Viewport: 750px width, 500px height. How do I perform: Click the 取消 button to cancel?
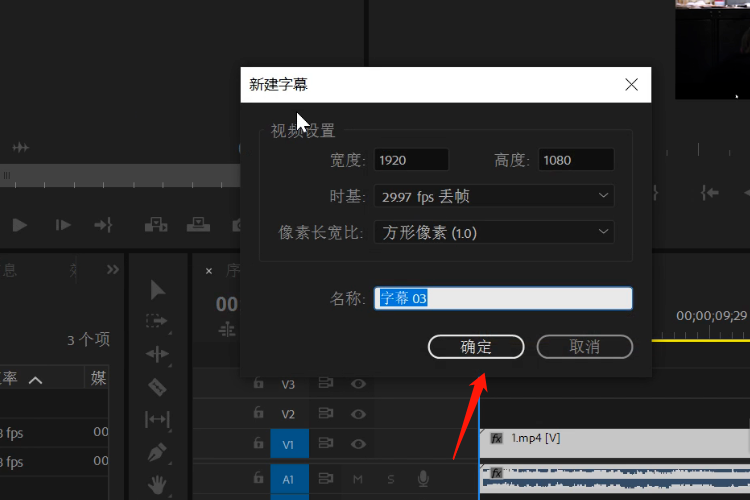coord(585,346)
